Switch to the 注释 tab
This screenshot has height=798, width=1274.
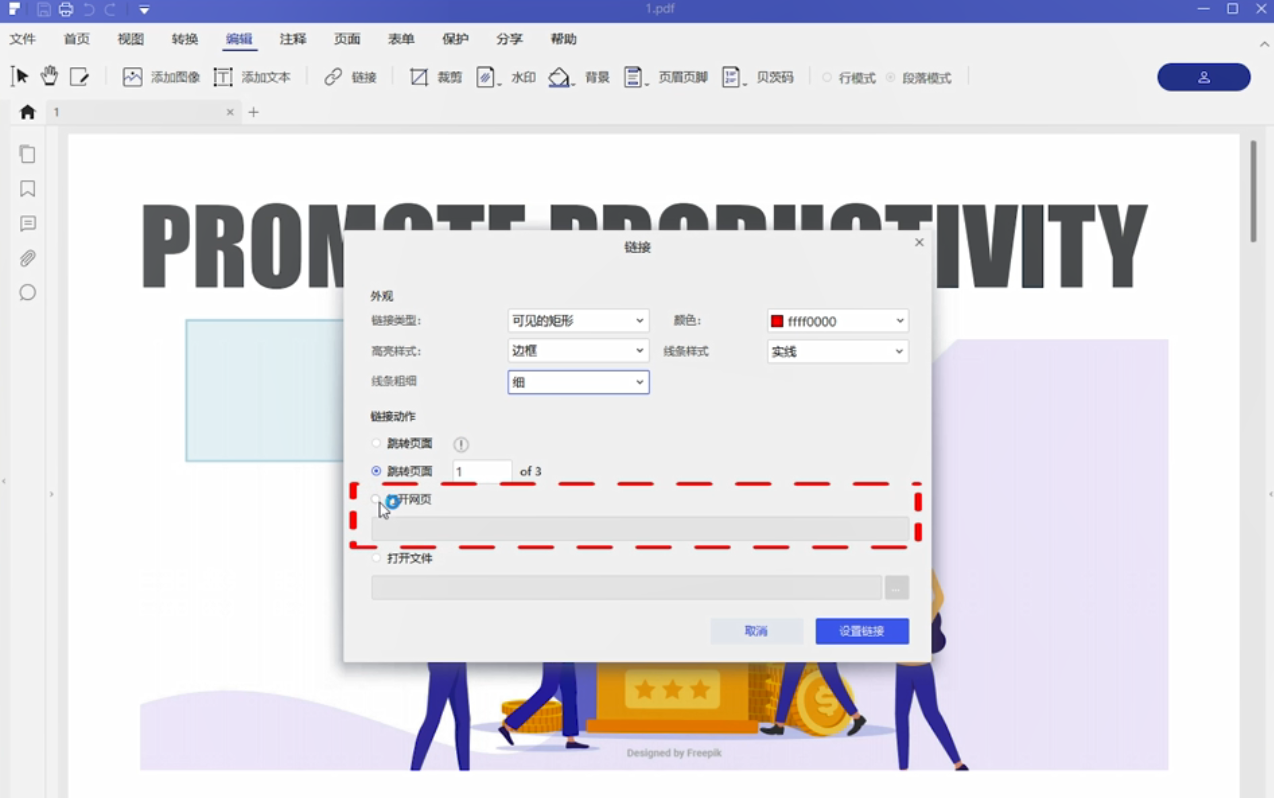(293, 39)
